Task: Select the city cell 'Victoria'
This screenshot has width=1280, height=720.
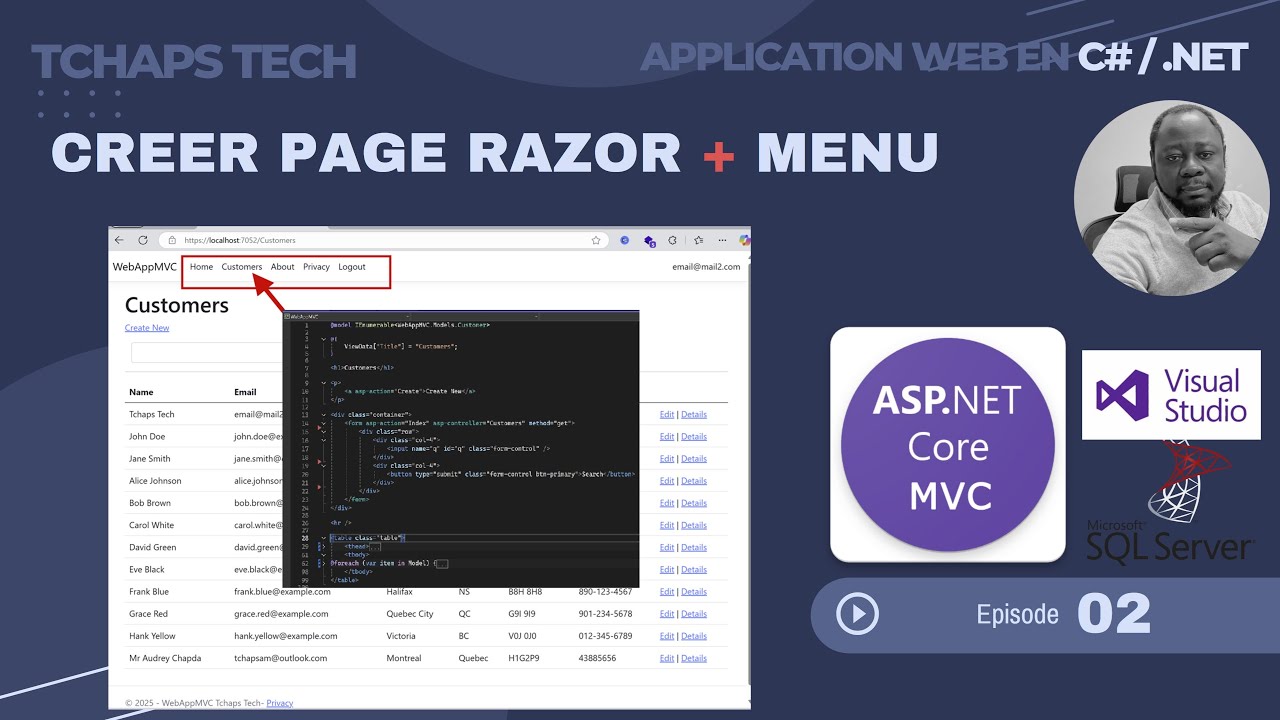Action: pos(402,636)
